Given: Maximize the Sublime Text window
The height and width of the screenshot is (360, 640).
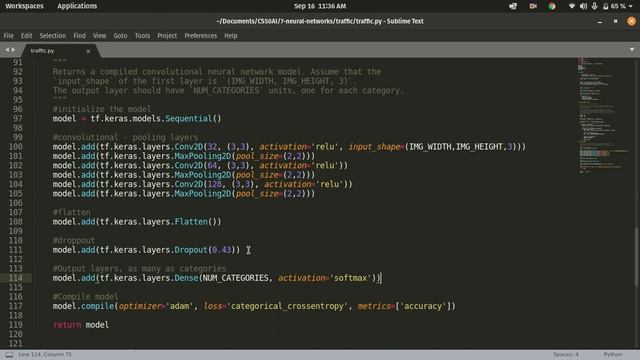Looking at the screenshot, I should (x=616, y=21).
